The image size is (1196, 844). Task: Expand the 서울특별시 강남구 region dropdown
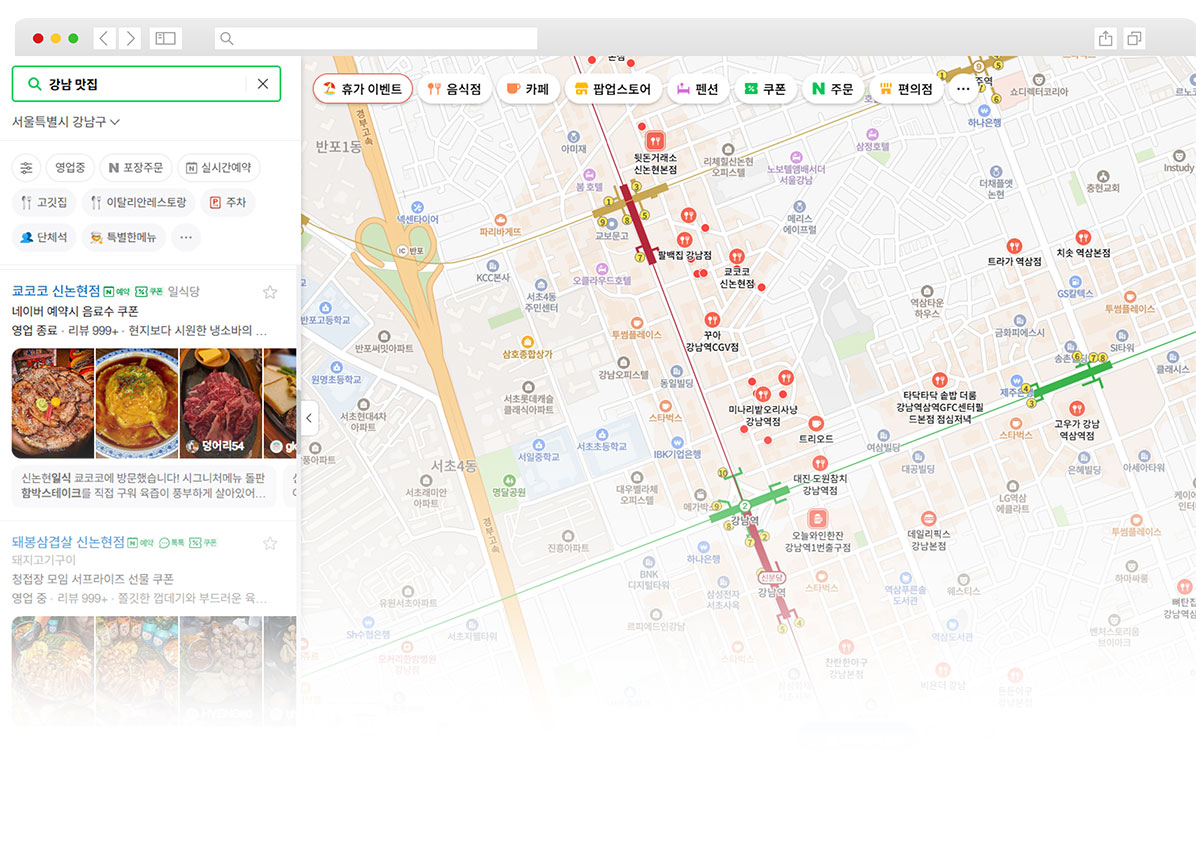point(66,122)
